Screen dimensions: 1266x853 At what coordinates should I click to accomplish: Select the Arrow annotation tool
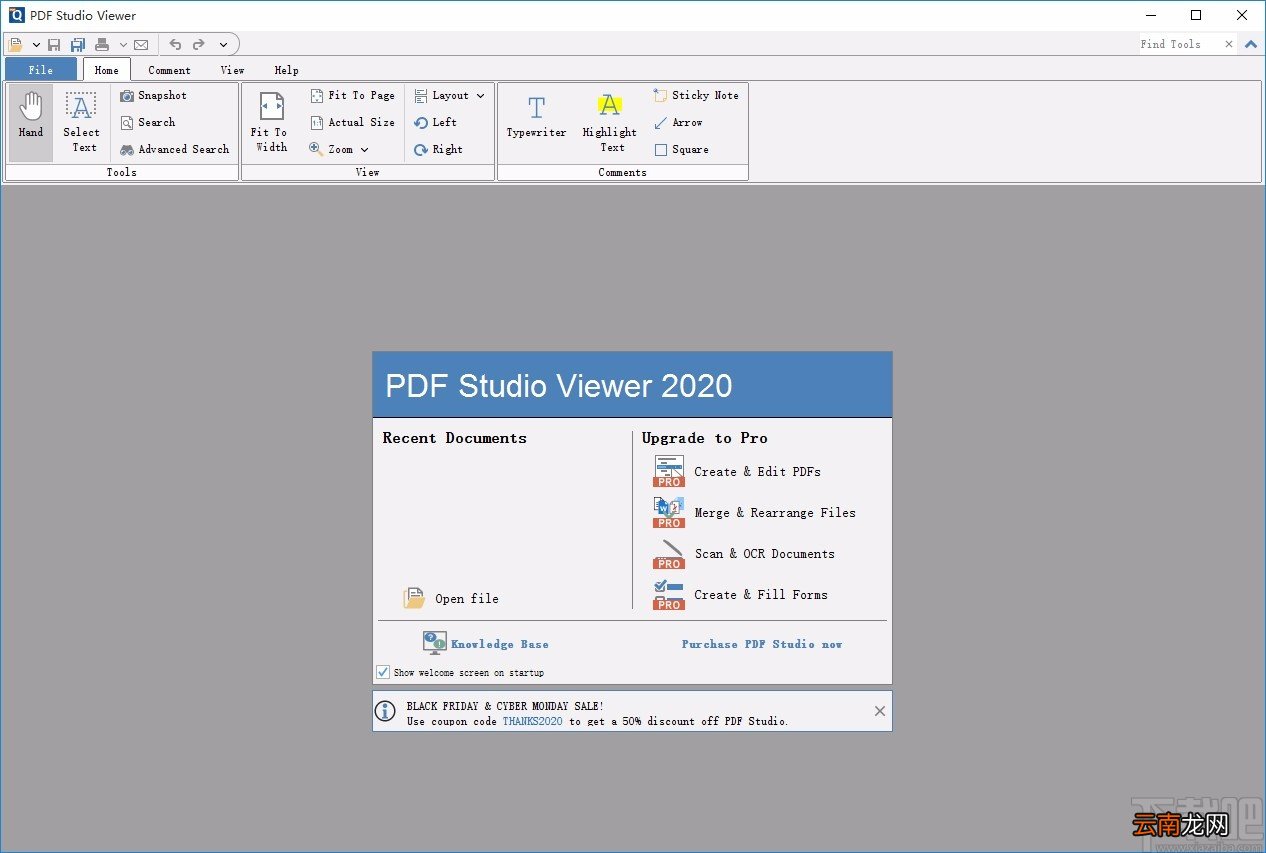(678, 122)
